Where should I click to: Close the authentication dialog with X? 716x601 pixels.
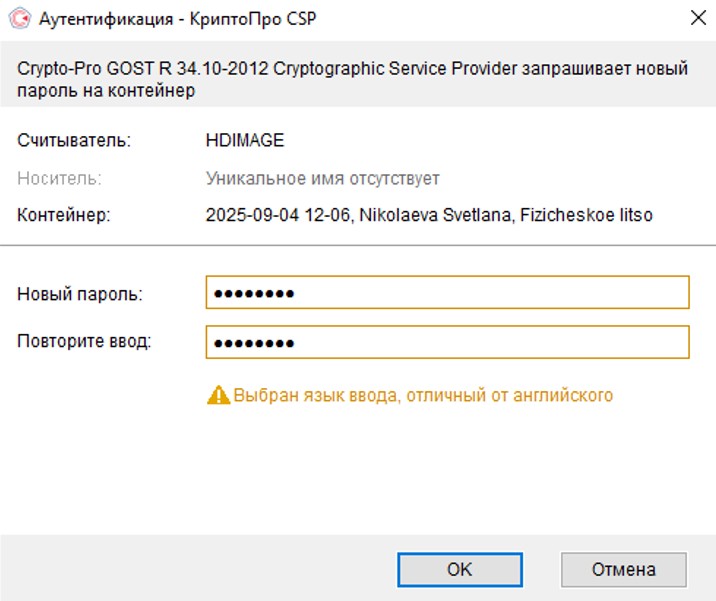pos(698,18)
